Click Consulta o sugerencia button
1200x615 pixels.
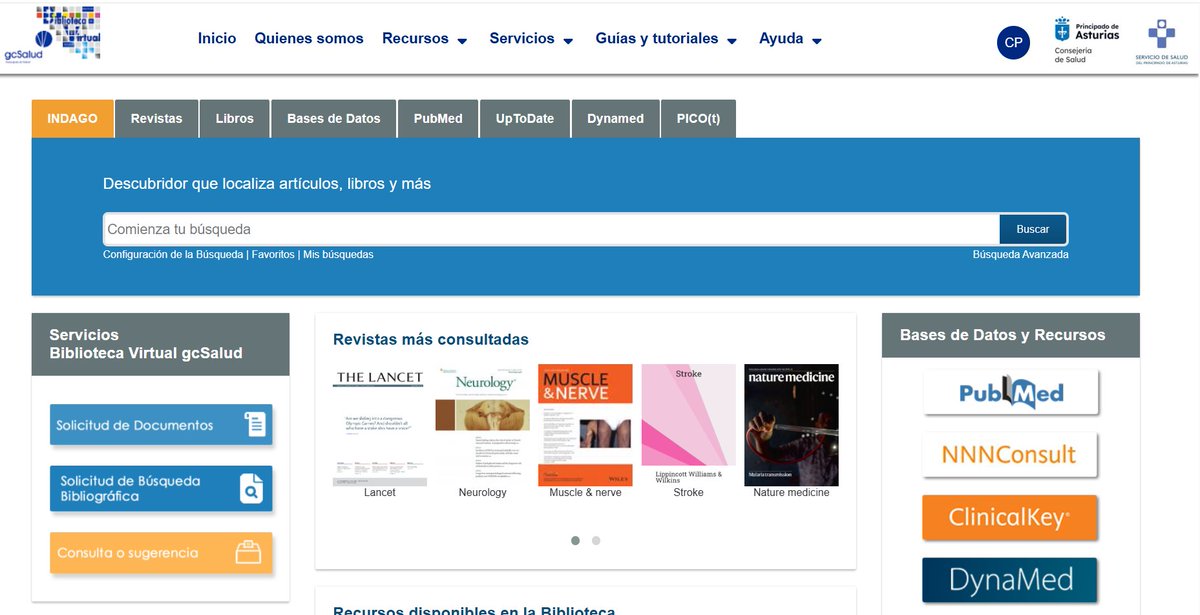(161, 553)
